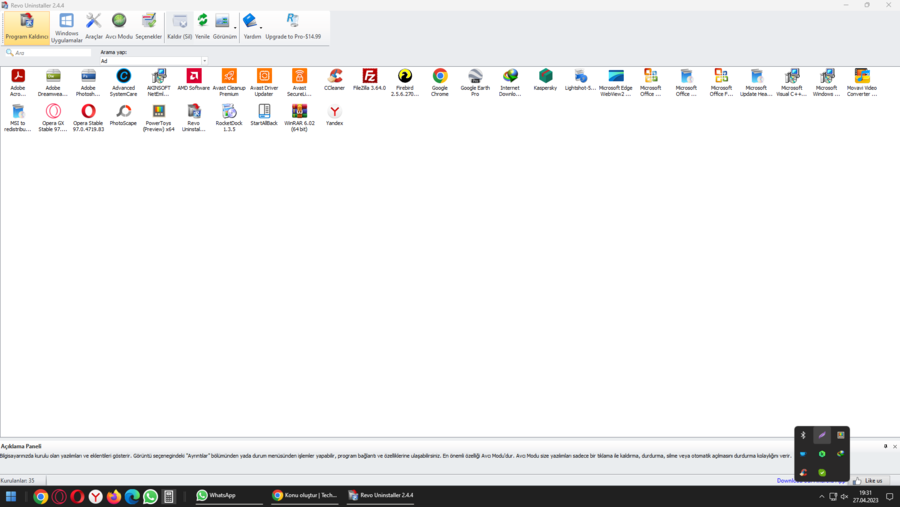Select FileZilla 3.64.0 icon
The height and width of the screenshot is (507, 900).
click(x=370, y=80)
